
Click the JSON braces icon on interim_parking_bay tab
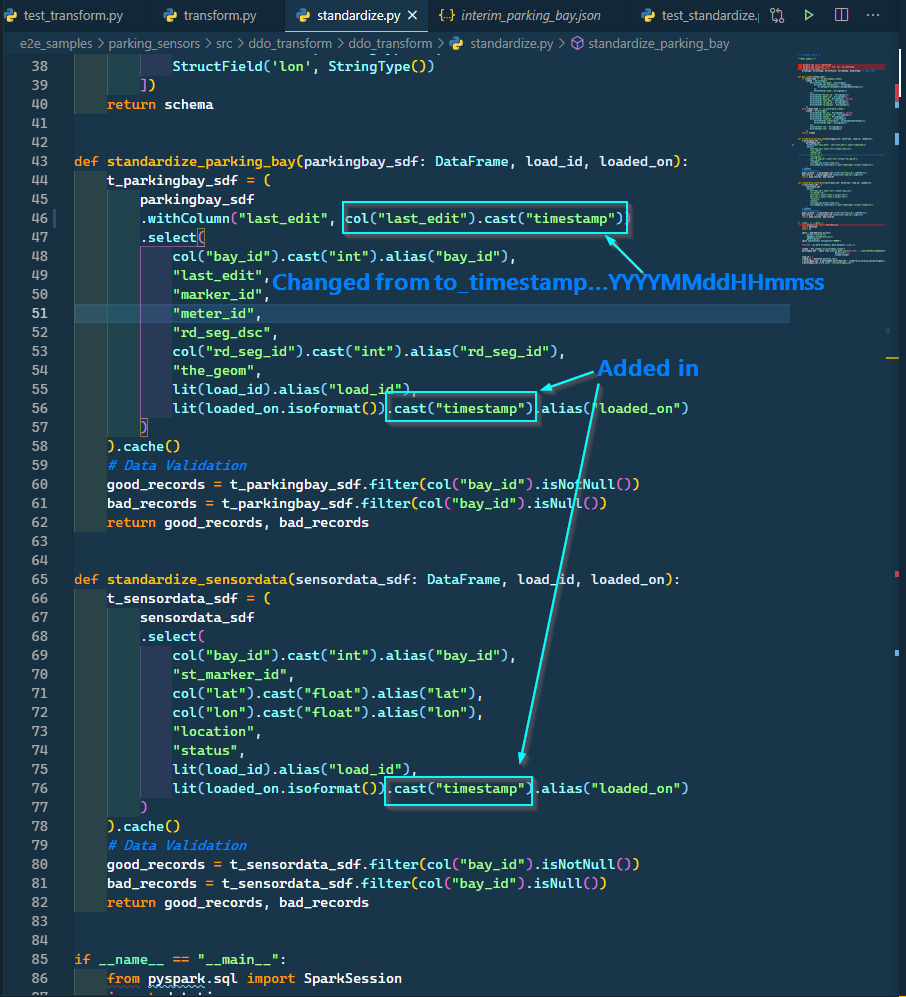447,15
